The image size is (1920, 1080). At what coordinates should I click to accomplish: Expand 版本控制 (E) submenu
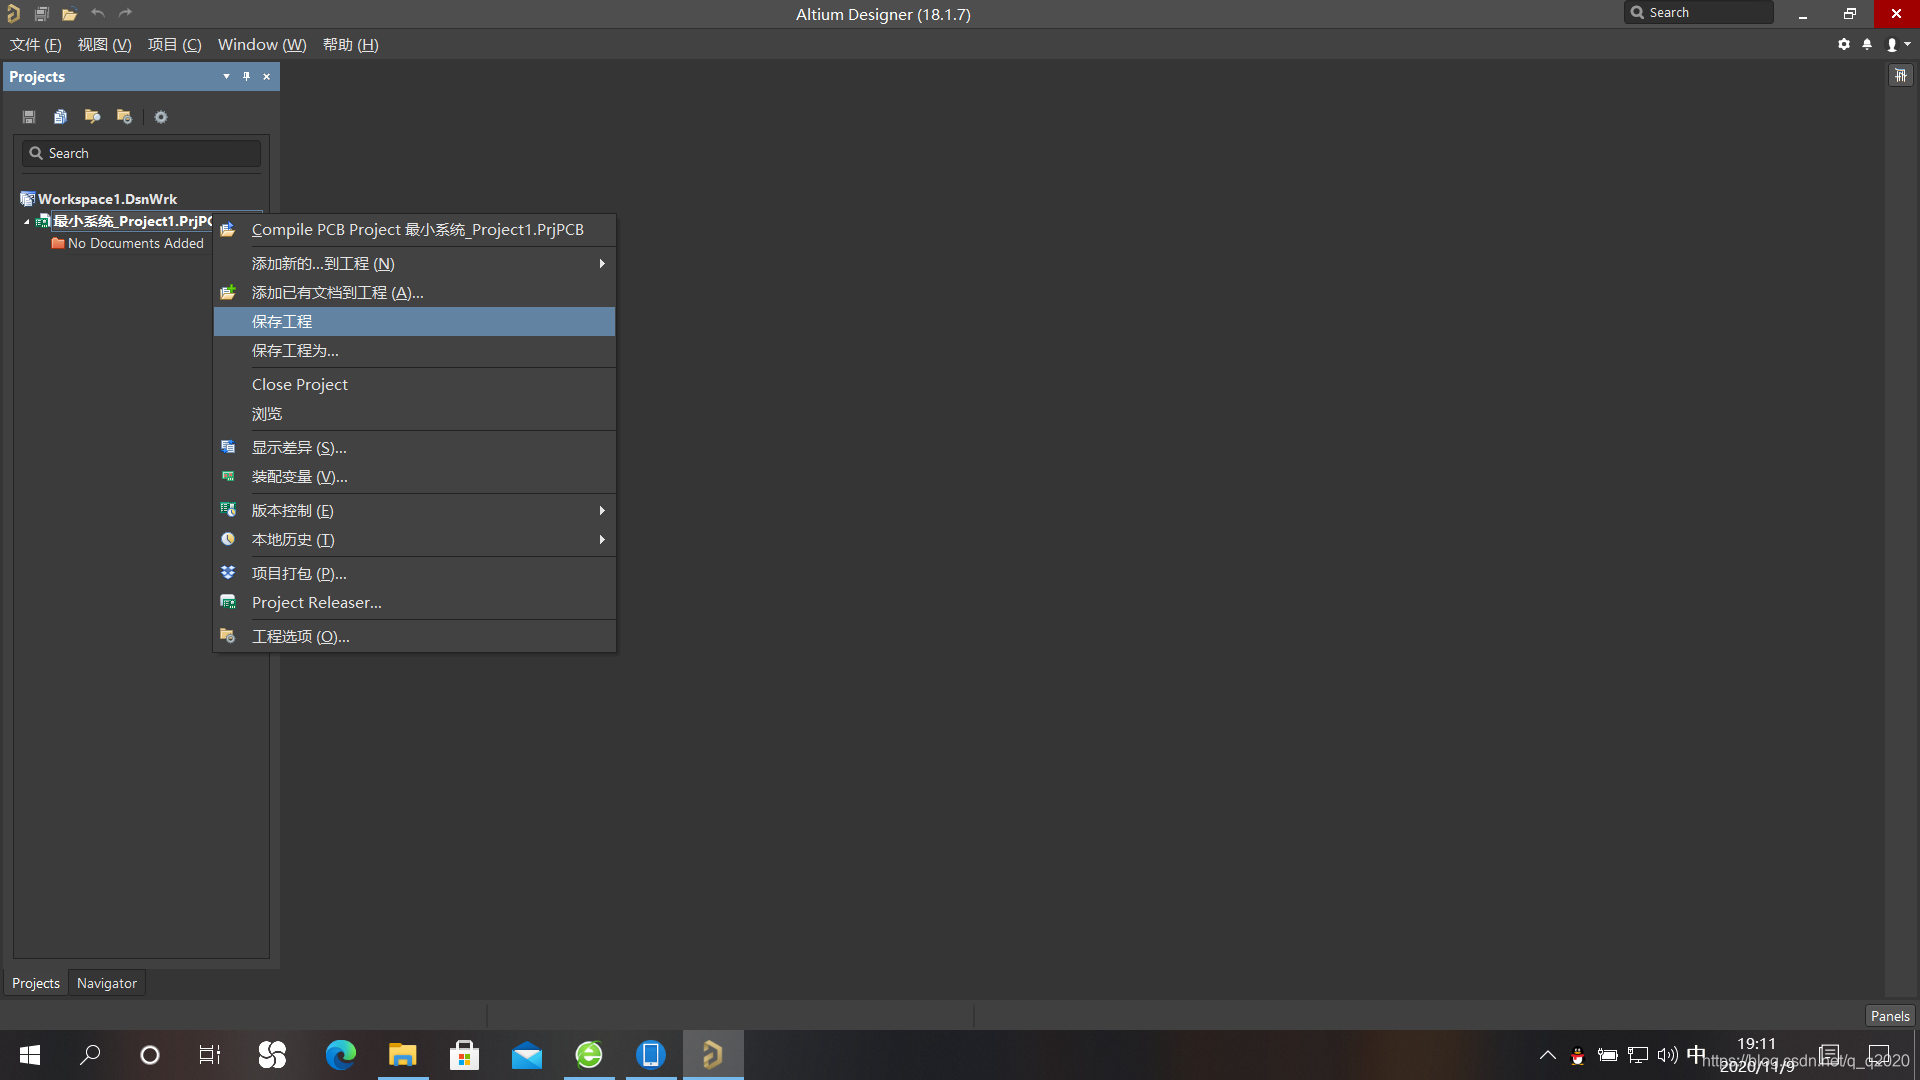click(x=414, y=510)
